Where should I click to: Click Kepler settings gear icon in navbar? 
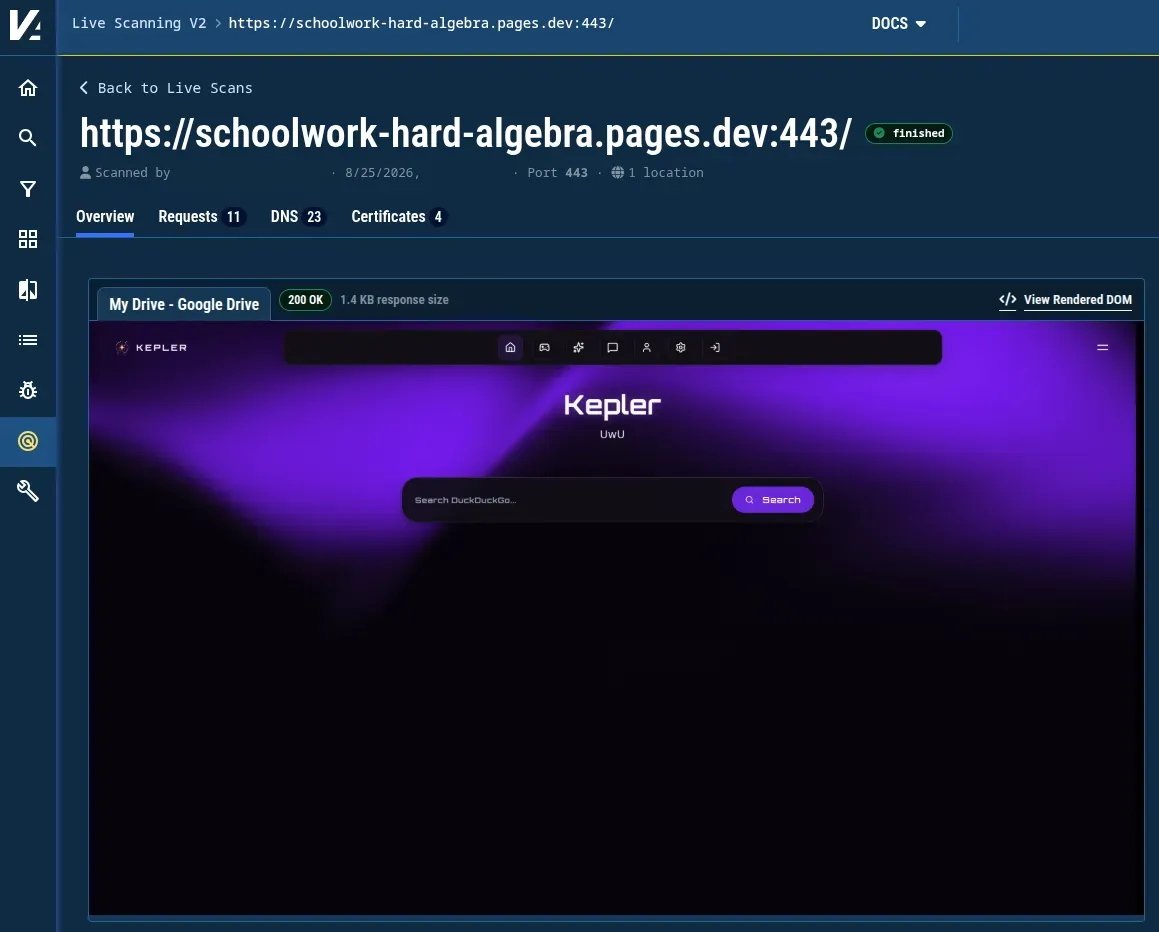click(681, 347)
